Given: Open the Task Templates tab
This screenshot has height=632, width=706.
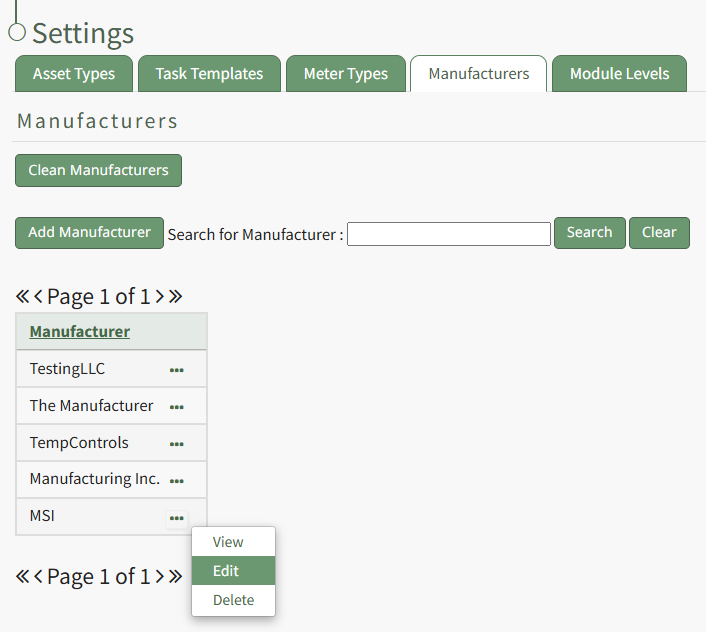Looking at the screenshot, I should tap(209, 74).
